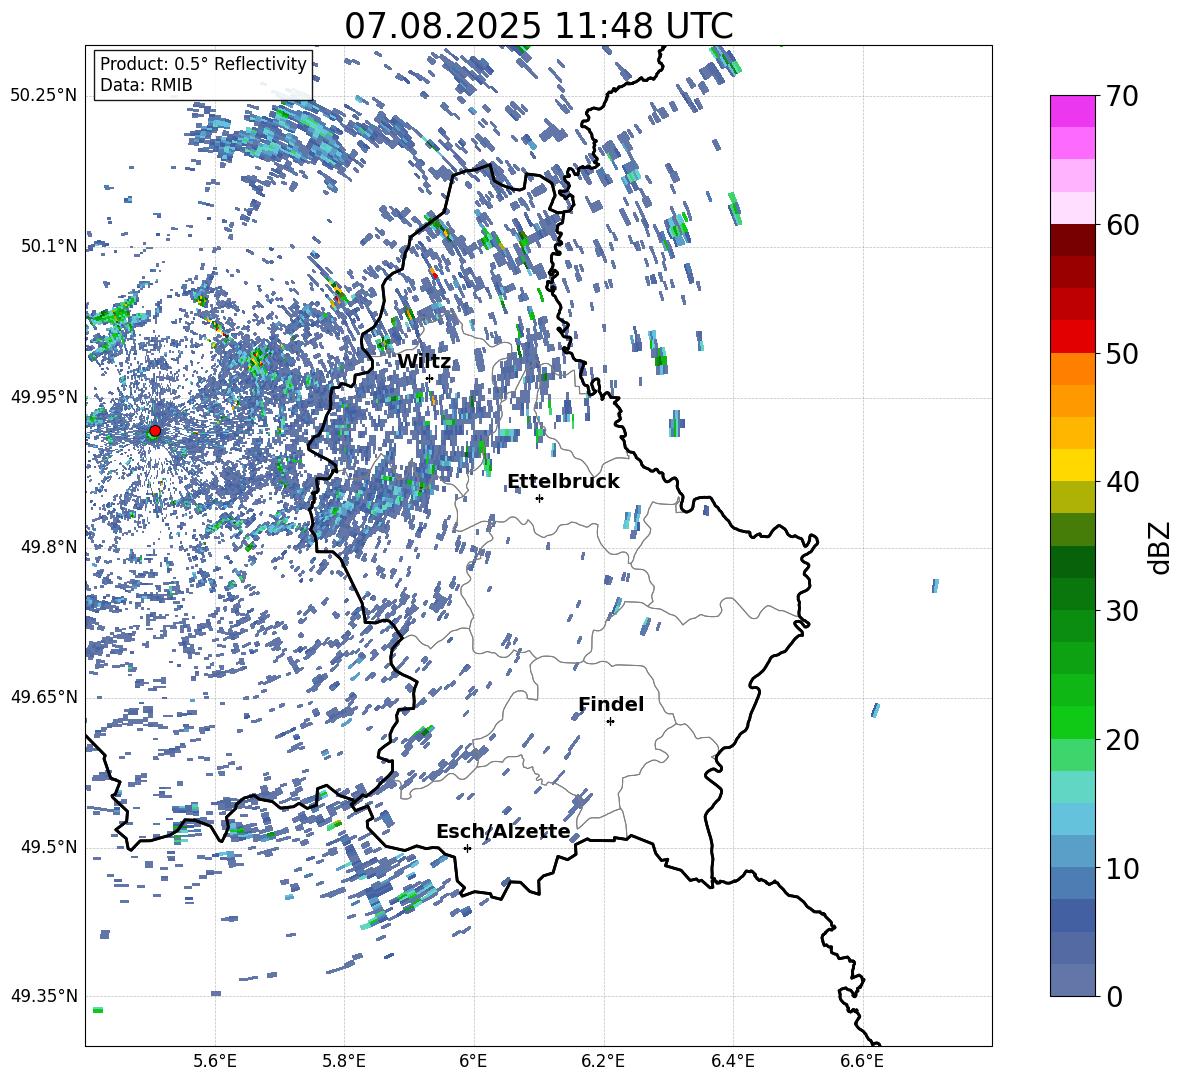This screenshot has width=1184, height=1081.
Task: Click the 5.6°E longitude label
Action: coord(214,1061)
